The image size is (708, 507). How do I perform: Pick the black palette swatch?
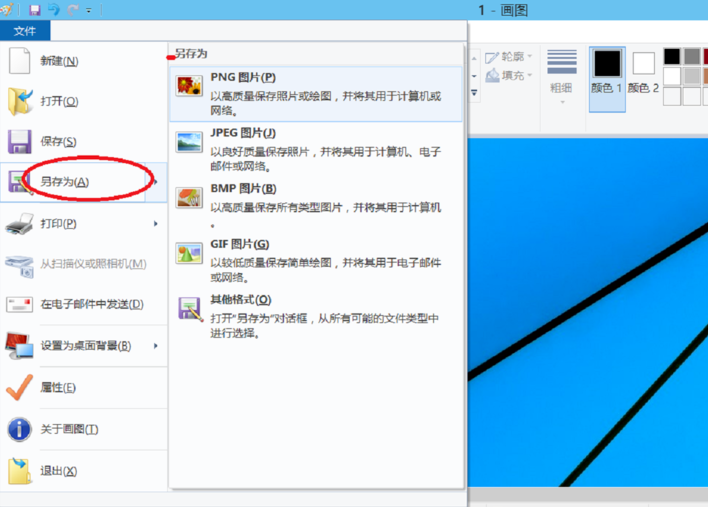[x=671, y=56]
